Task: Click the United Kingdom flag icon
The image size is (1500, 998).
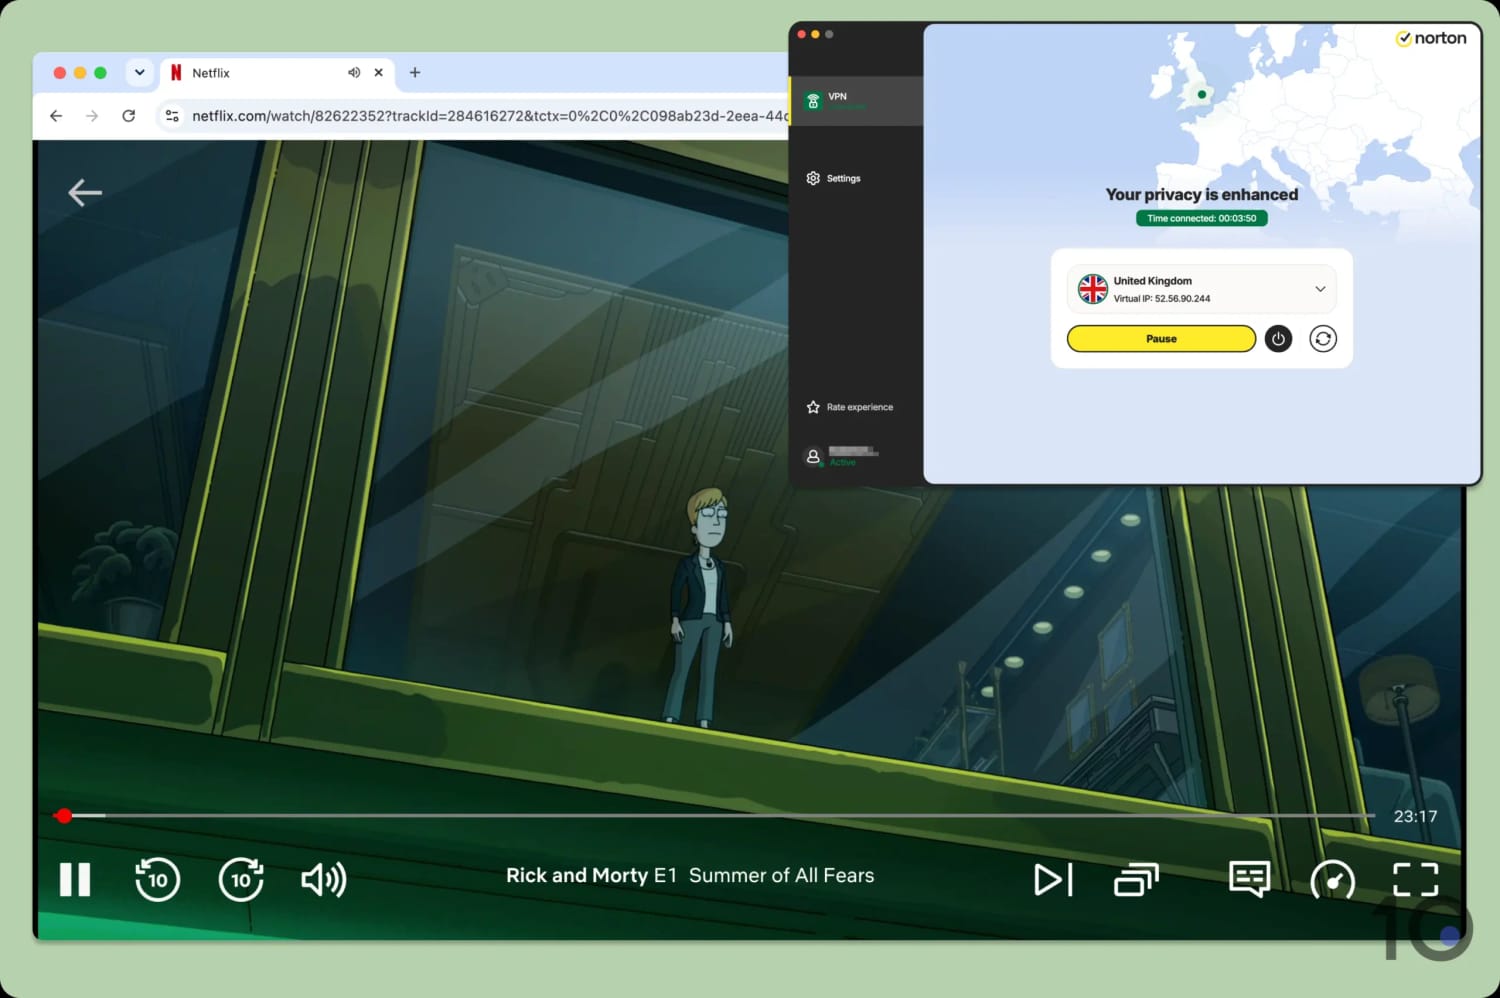Action: (1093, 289)
